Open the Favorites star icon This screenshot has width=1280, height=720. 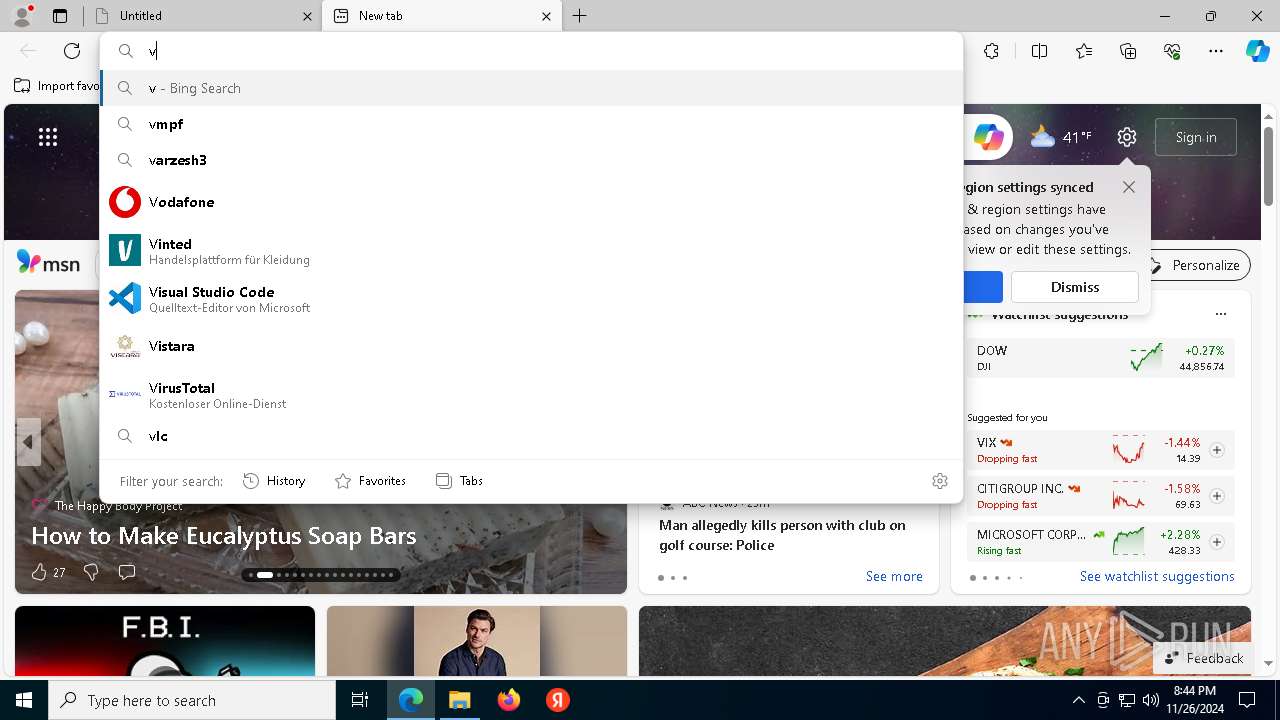(1084, 51)
